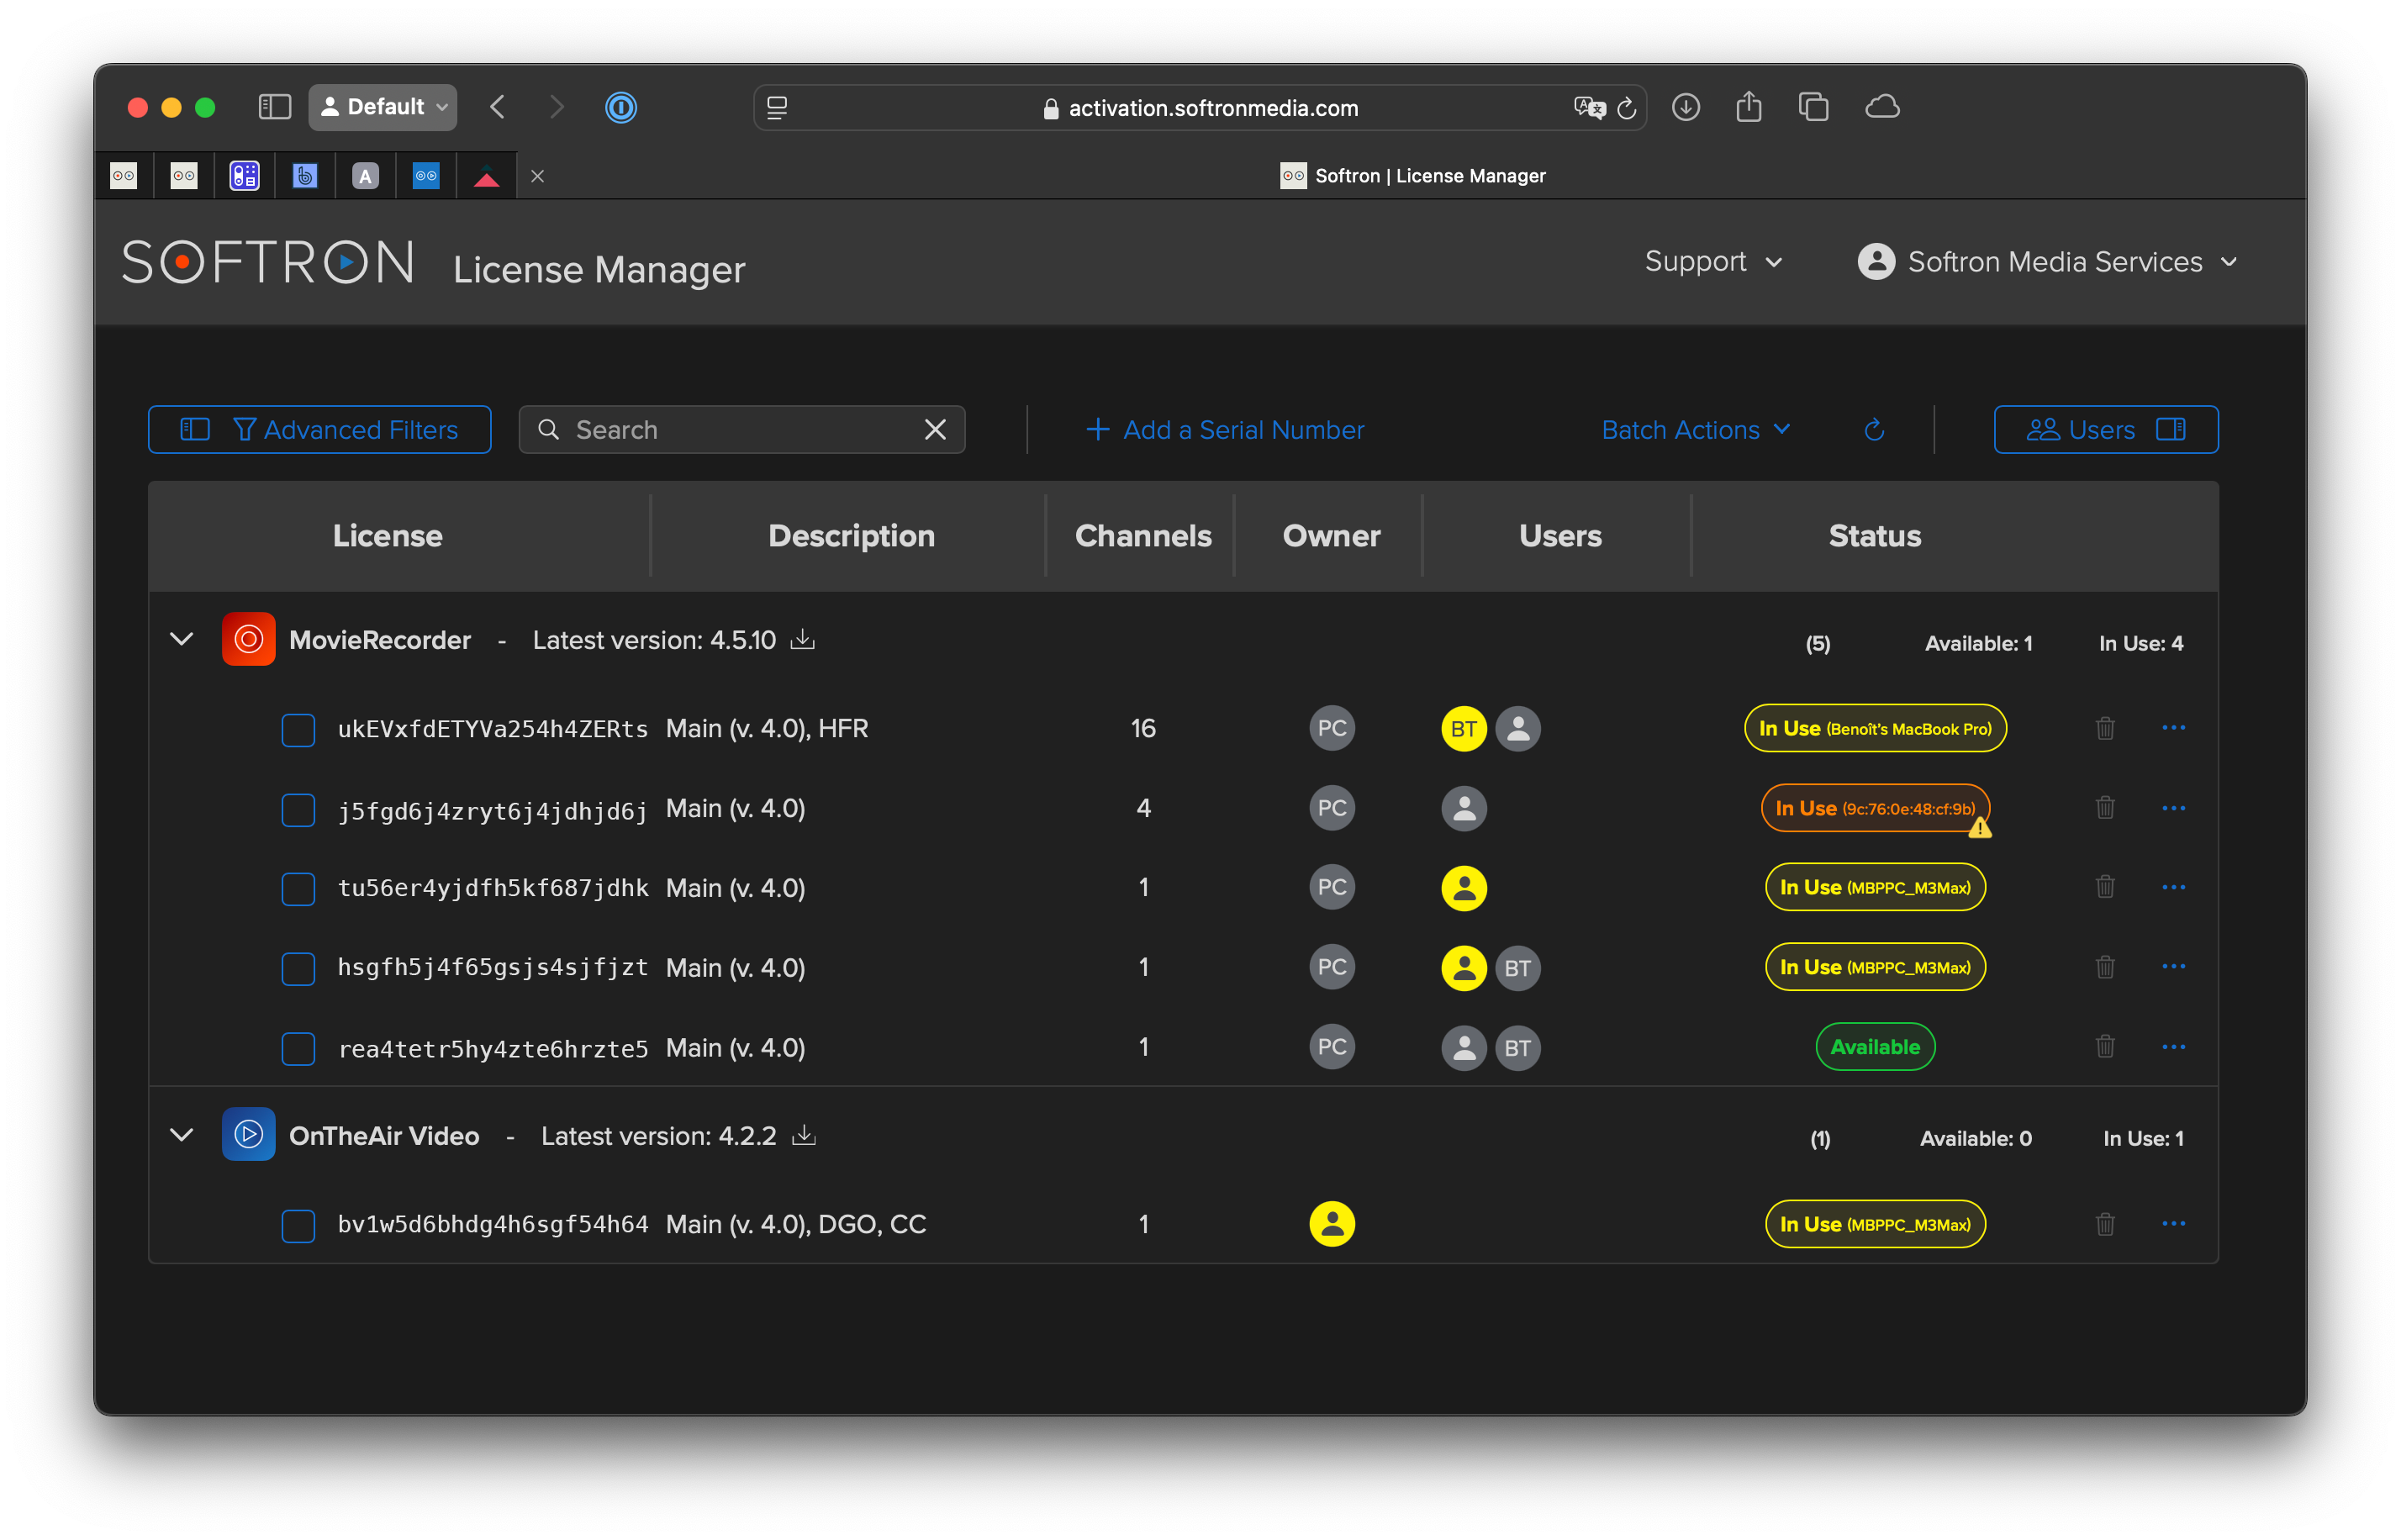This screenshot has height=1540, width=2401.
Task: Download OnTheAir Video latest version 4.2.2
Action: [803, 1135]
